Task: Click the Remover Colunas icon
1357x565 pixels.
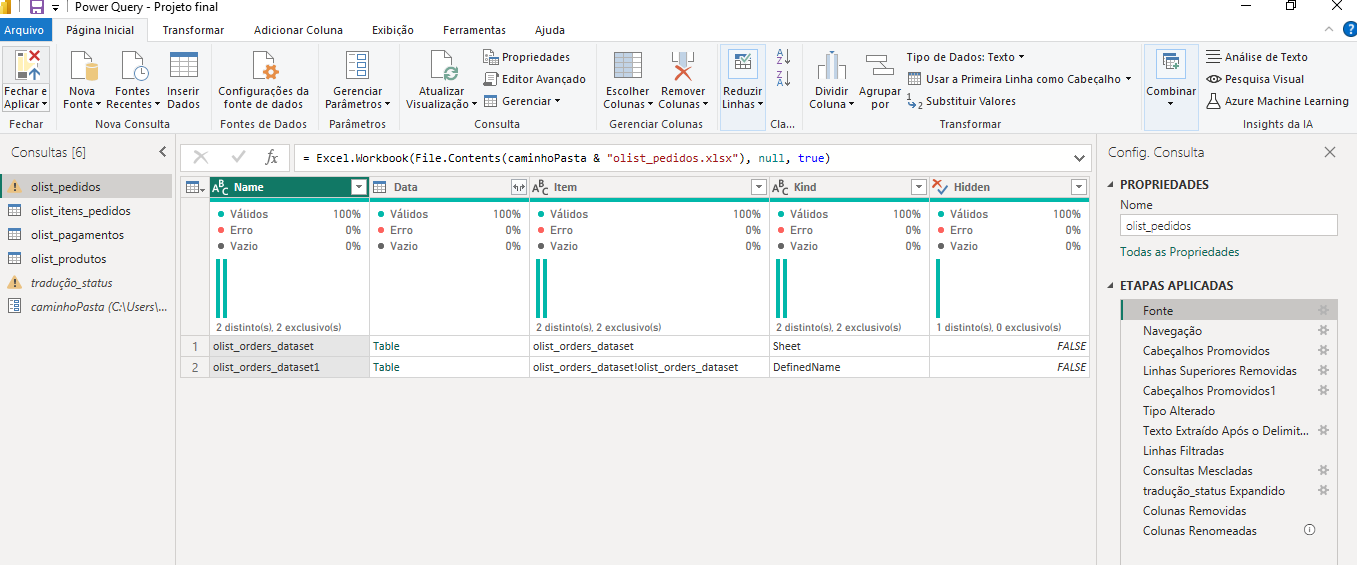Action: click(x=682, y=66)
